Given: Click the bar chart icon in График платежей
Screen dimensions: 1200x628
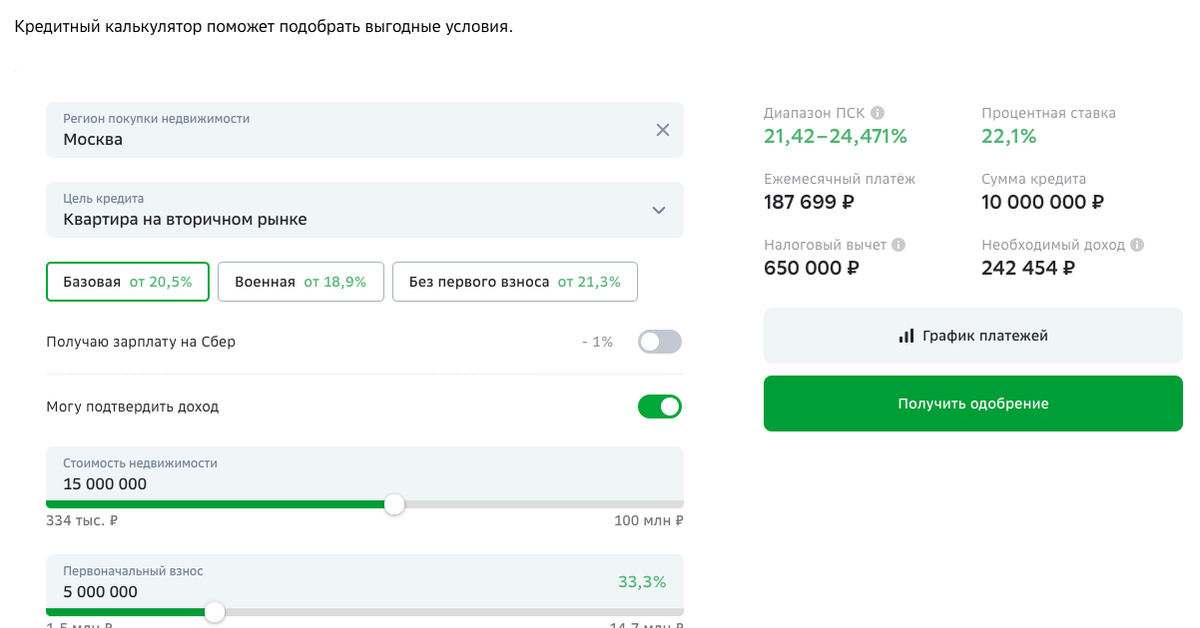Looking at the screenshot, I should [906, 336].
